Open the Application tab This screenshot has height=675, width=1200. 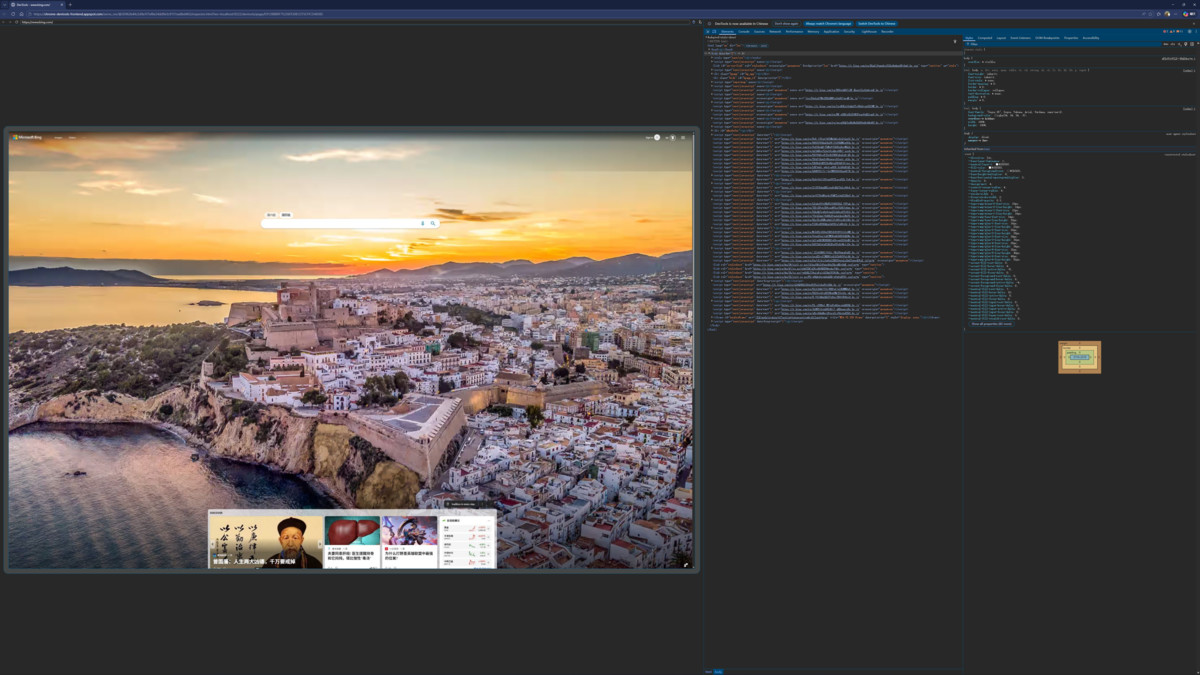831,31
